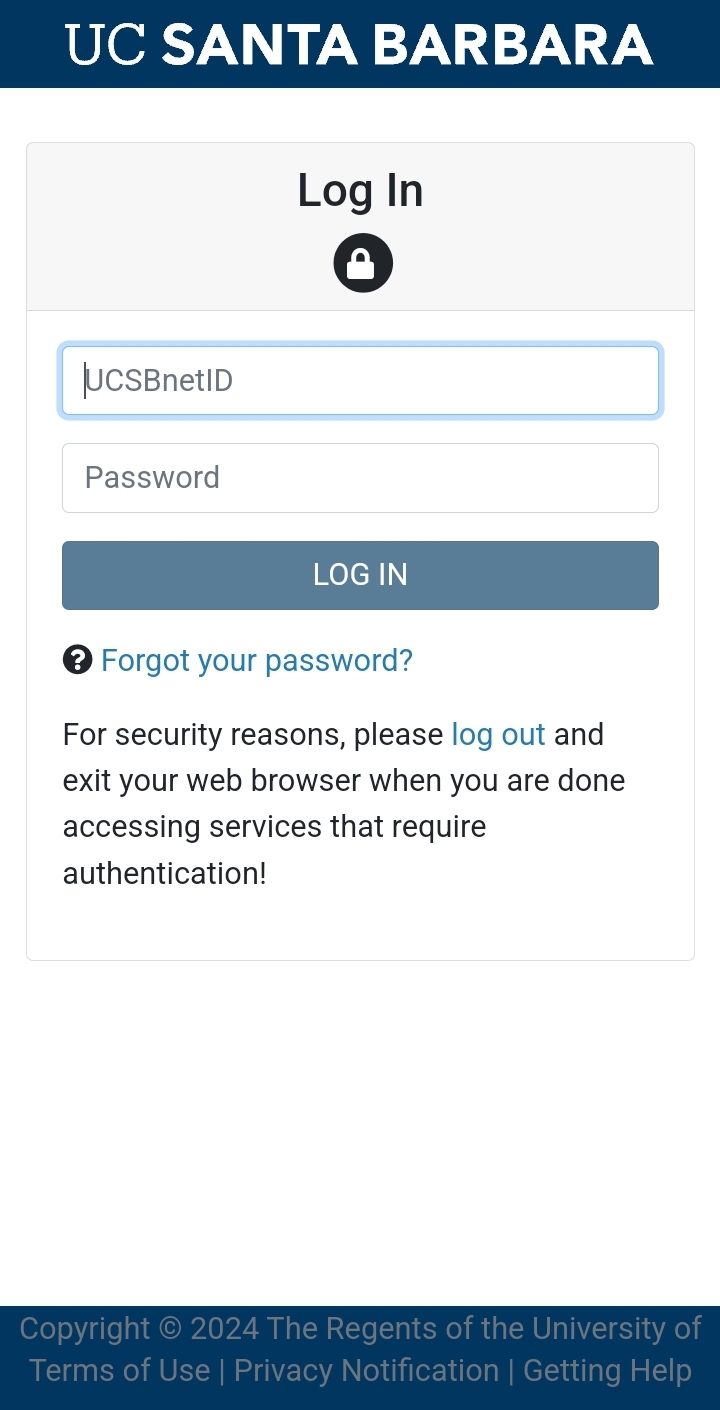The image size is (720, 1410).
Task: Click the Copyright 2024 Regents footer text
Action: point(360,1328)
